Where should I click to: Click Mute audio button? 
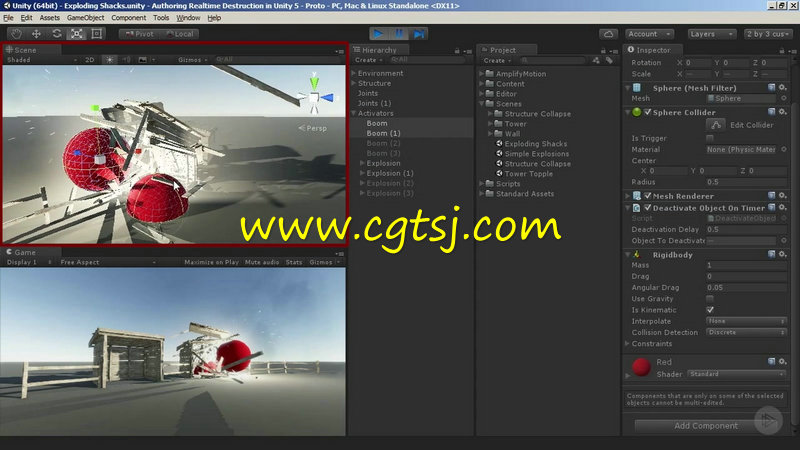click(262, 262)
